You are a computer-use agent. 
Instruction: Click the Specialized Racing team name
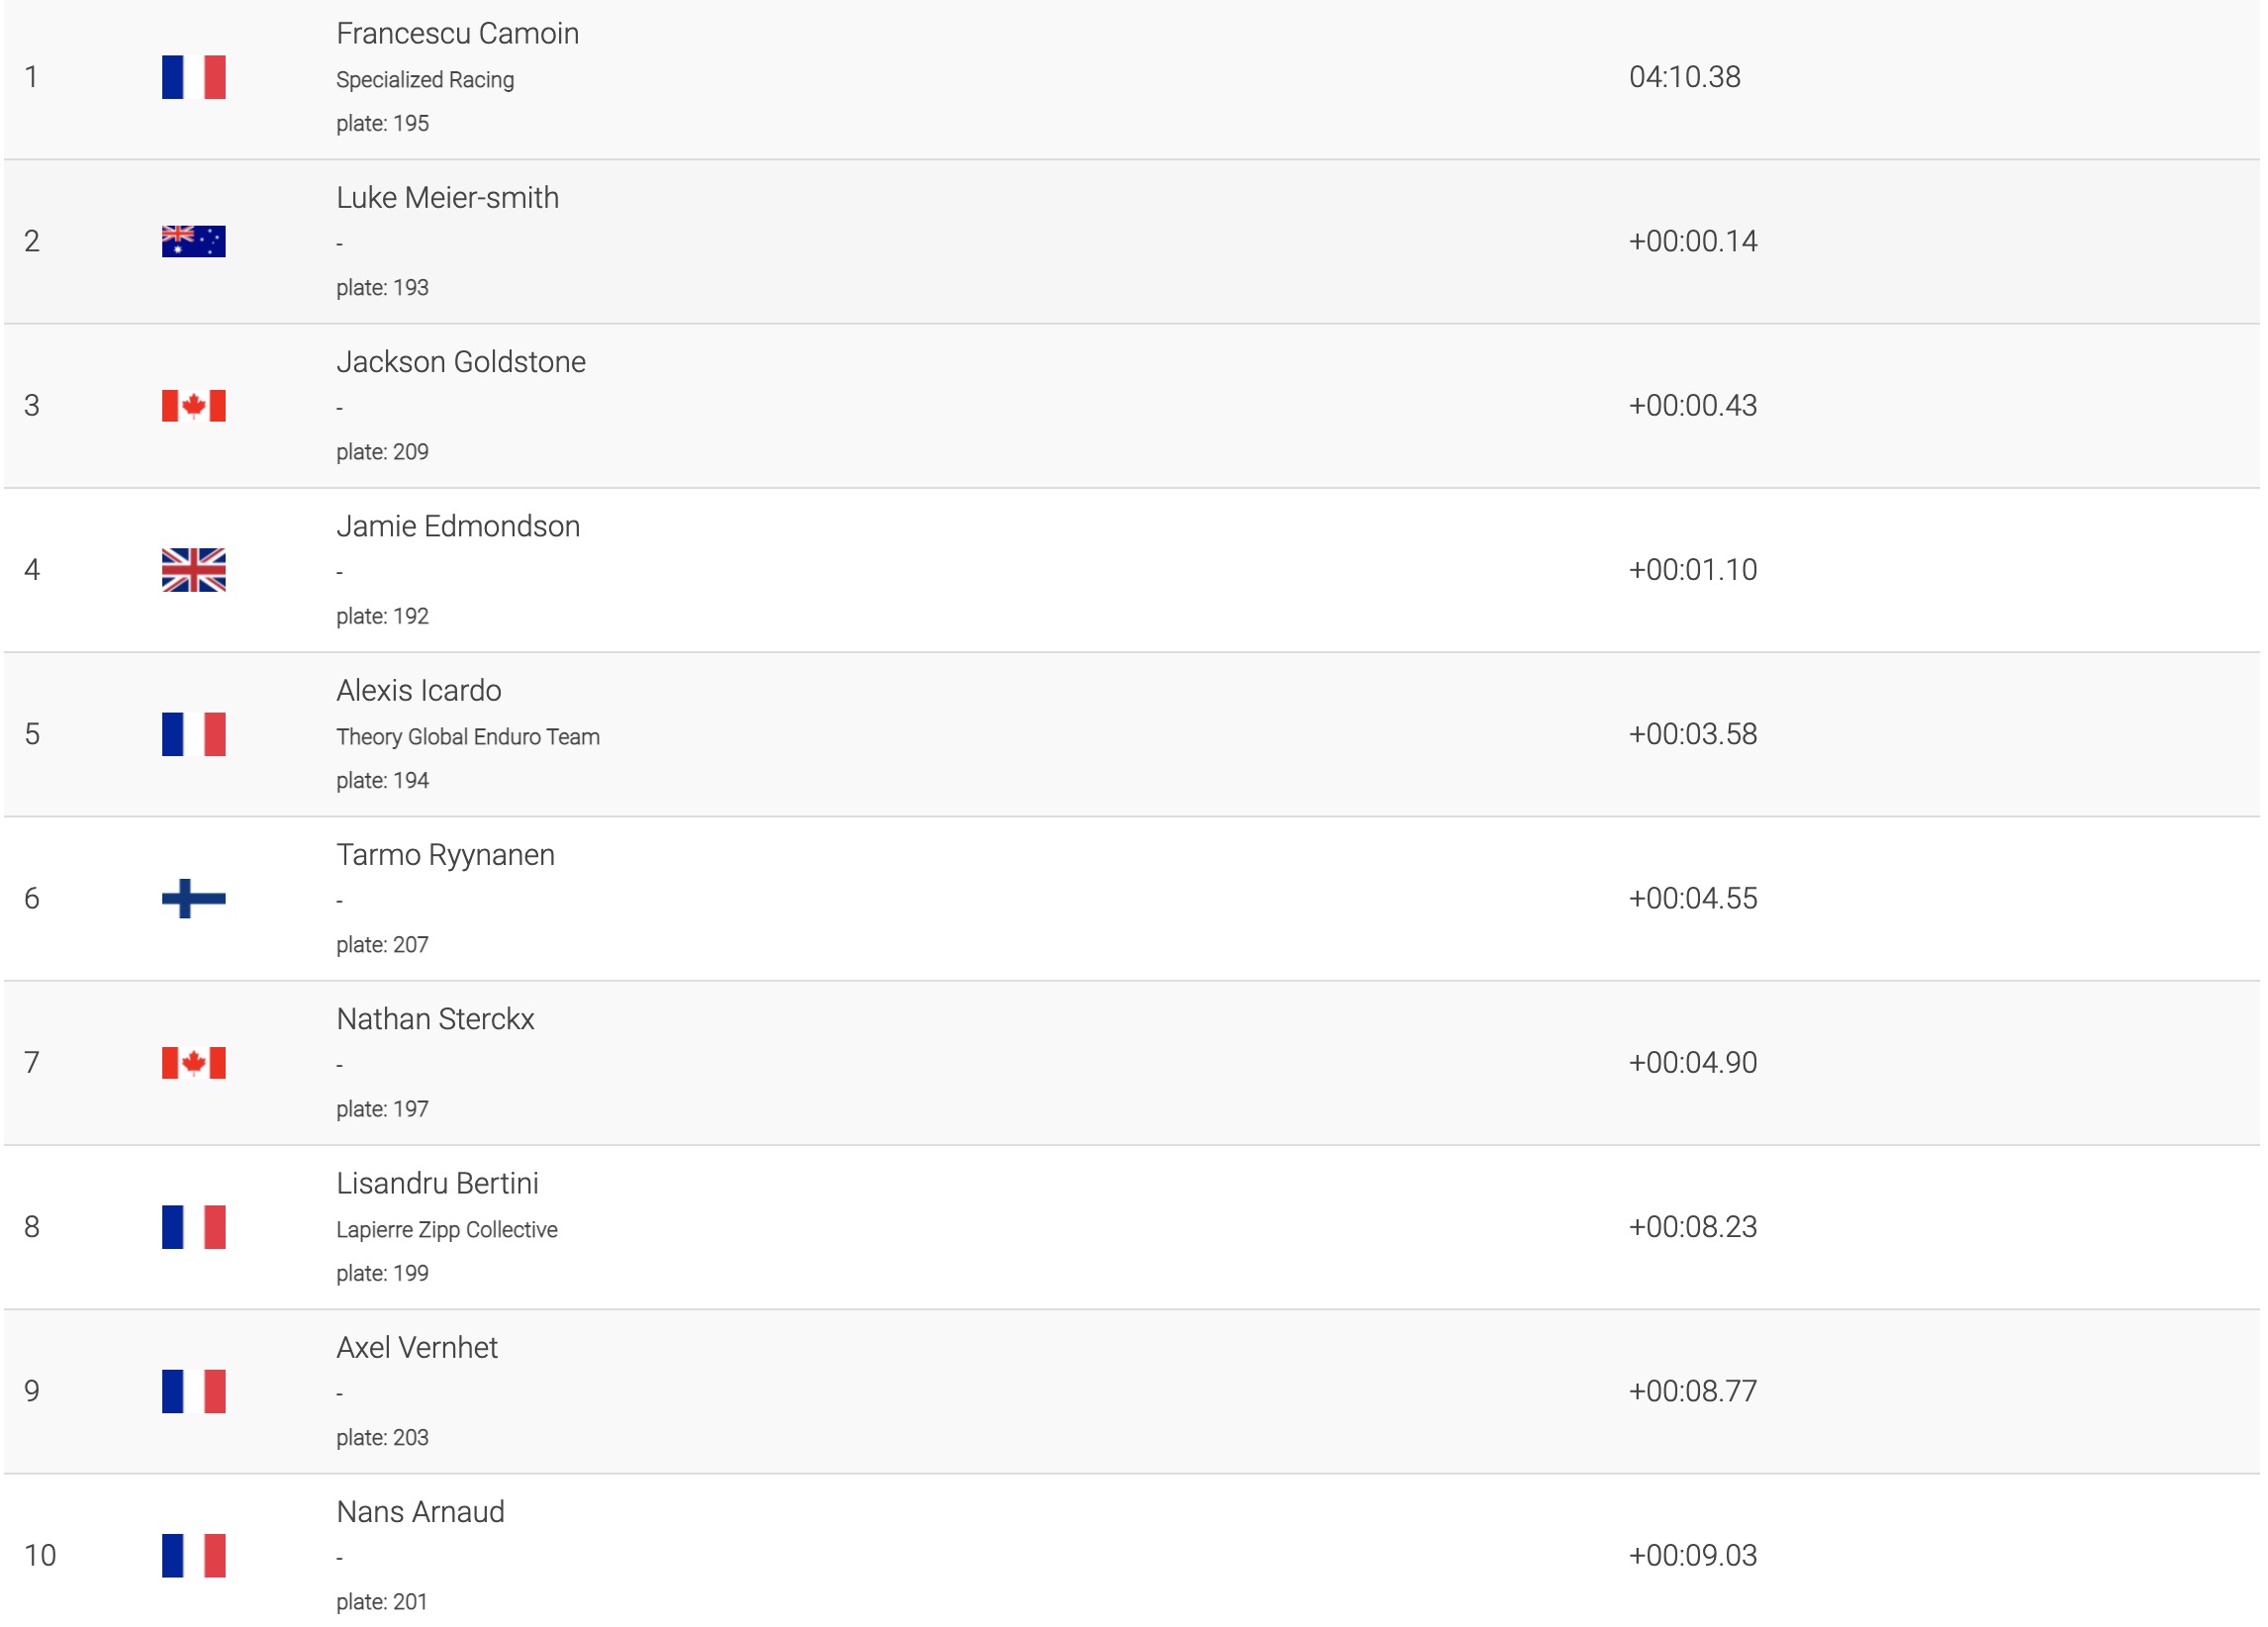(424, 80)
